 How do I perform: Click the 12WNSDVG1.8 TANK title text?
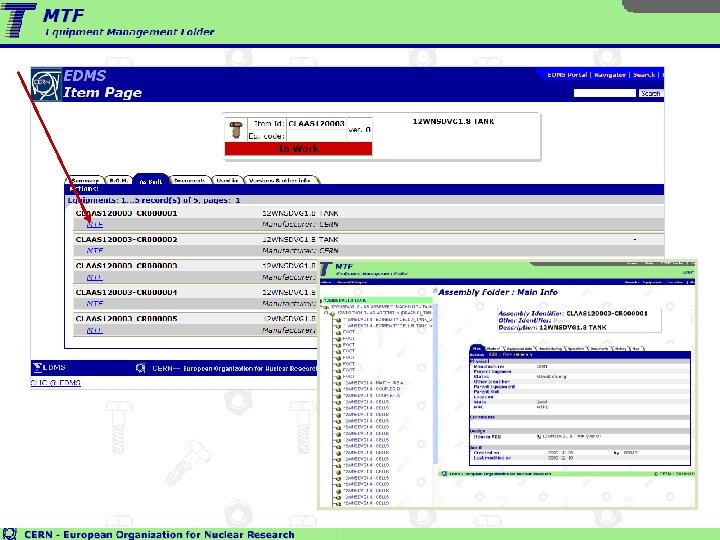pos(453,122)
